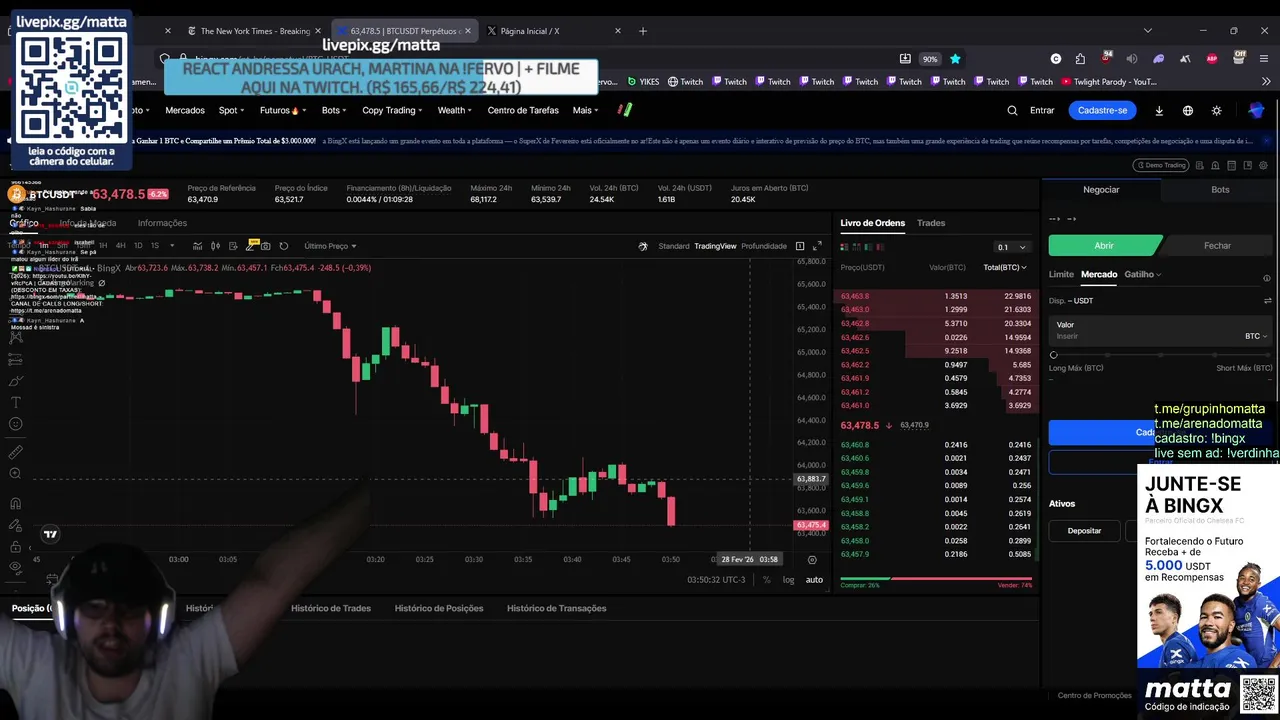Click the Entrar login link

click(1042, 110)
